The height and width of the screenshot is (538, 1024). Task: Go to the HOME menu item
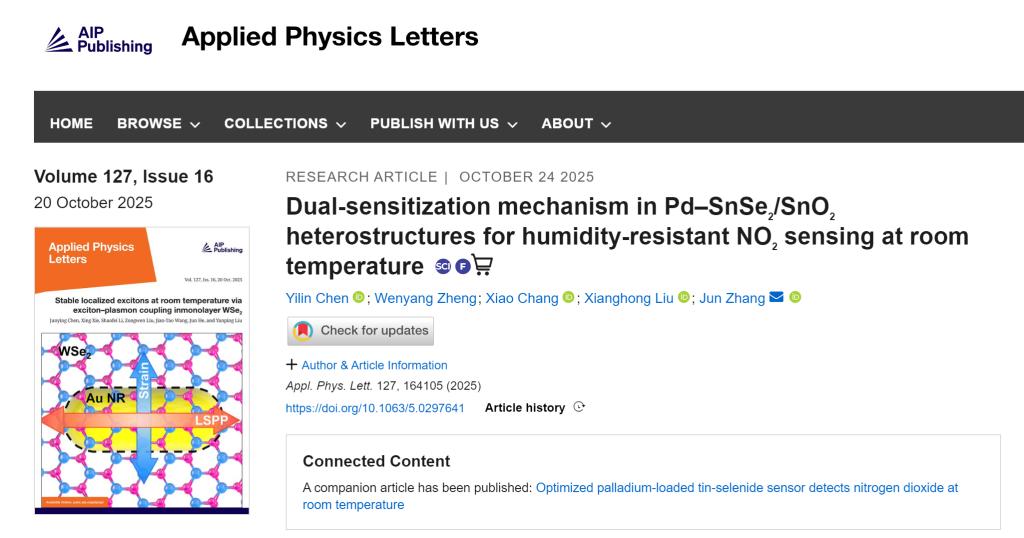click(x=71, y=124)
